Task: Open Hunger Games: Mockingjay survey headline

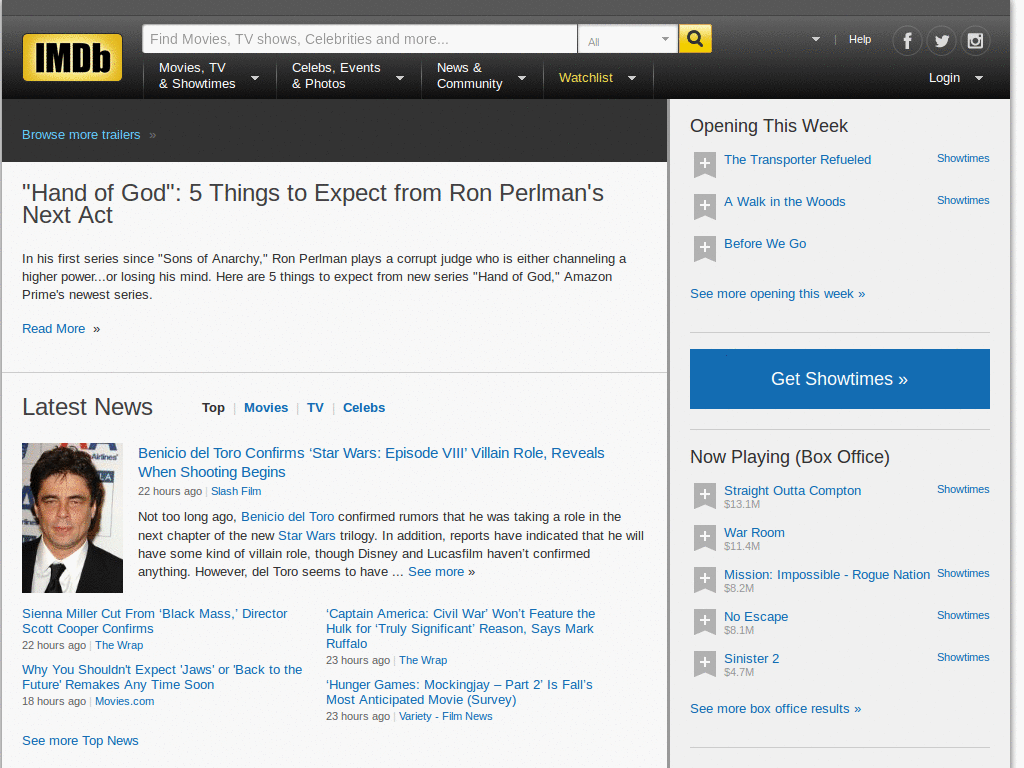Action: tap(459, 692)
